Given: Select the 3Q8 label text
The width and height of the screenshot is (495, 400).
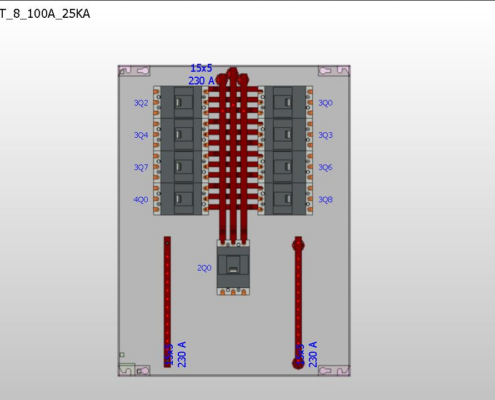Looking at the screenshot, I should click(x=325, y=199).
